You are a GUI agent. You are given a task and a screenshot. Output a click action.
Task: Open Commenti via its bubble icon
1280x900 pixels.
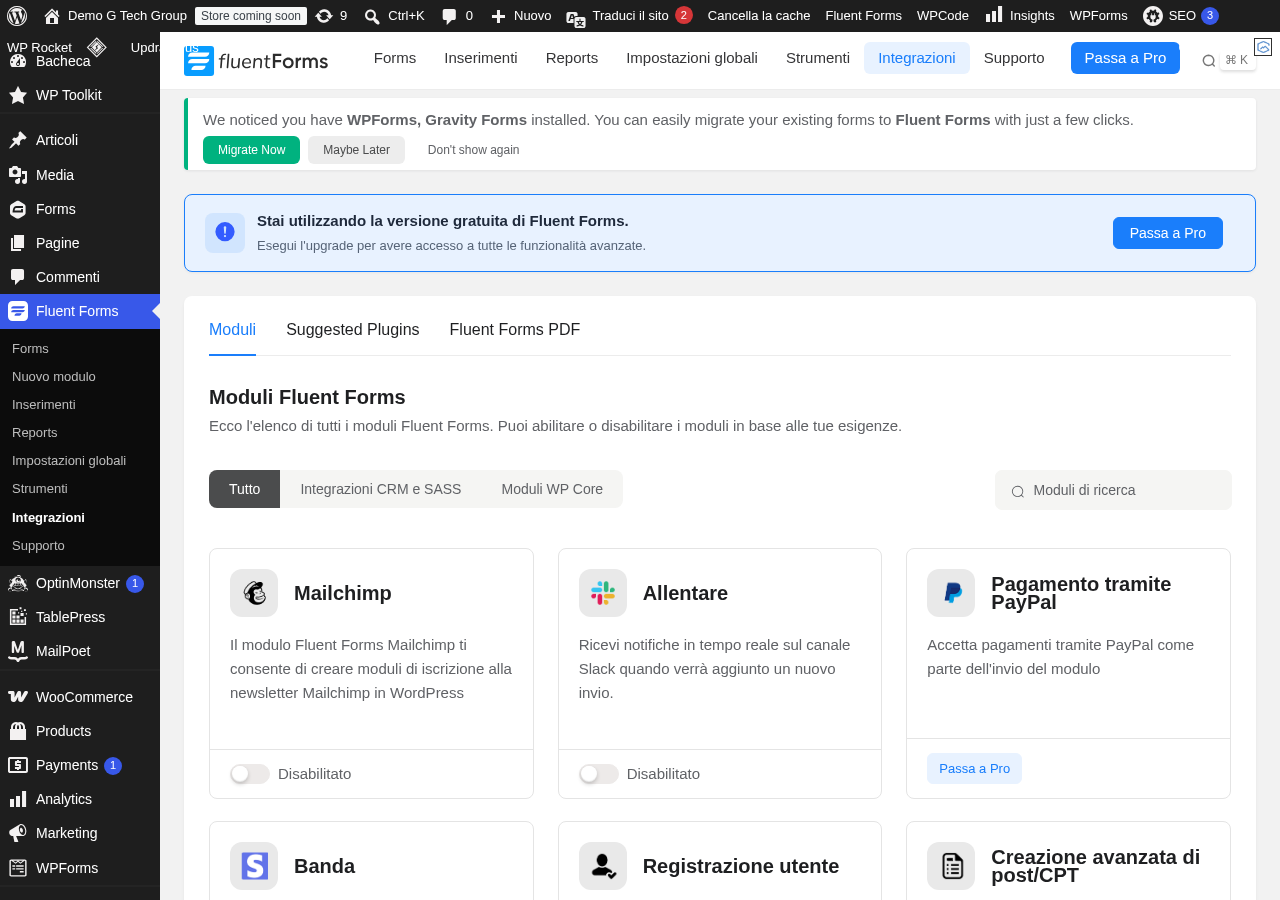click(x=18, y=277)
